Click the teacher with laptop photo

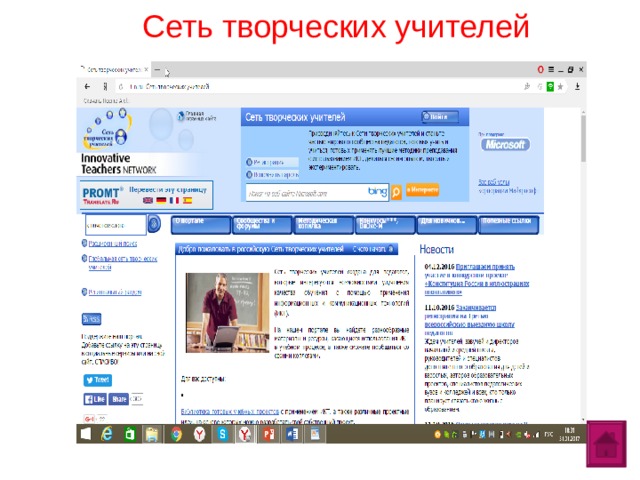pos(227,313)
